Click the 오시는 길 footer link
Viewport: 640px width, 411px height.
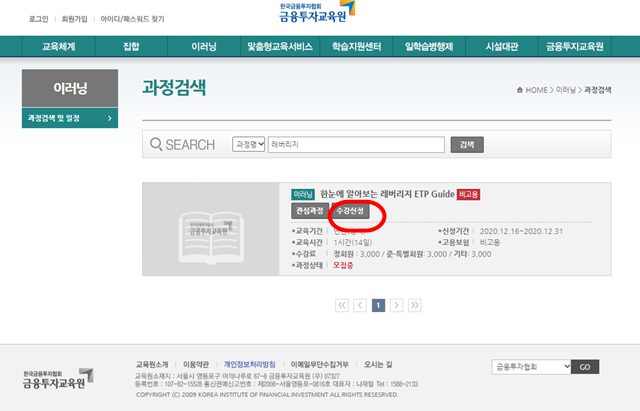click(378, 364)
